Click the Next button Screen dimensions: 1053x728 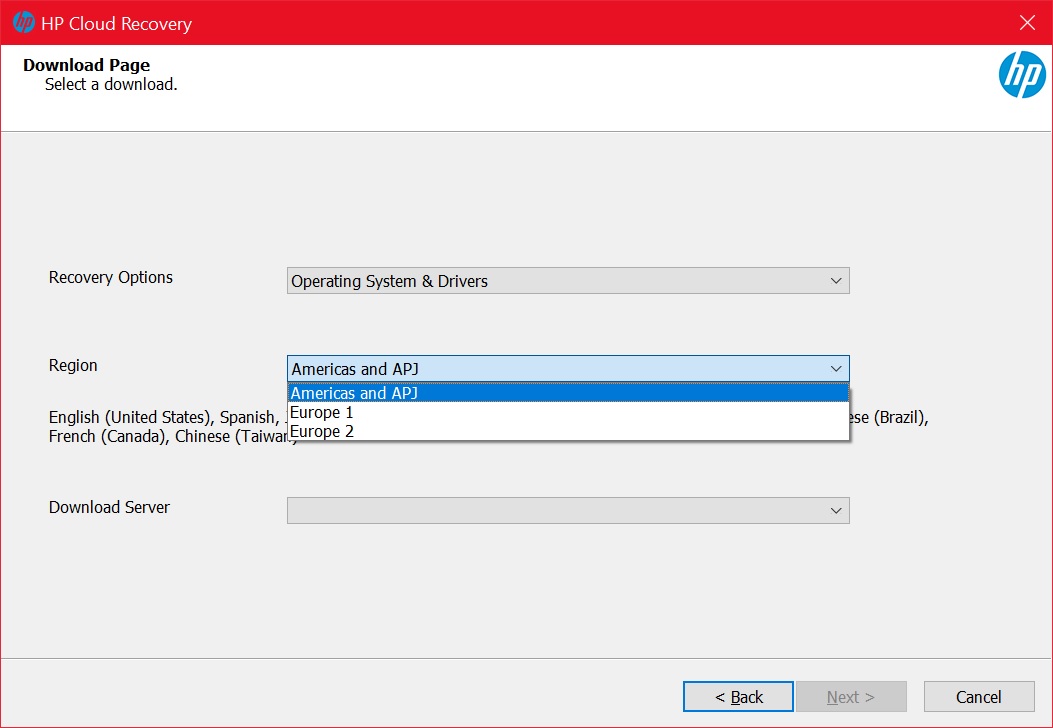point(851,696)
